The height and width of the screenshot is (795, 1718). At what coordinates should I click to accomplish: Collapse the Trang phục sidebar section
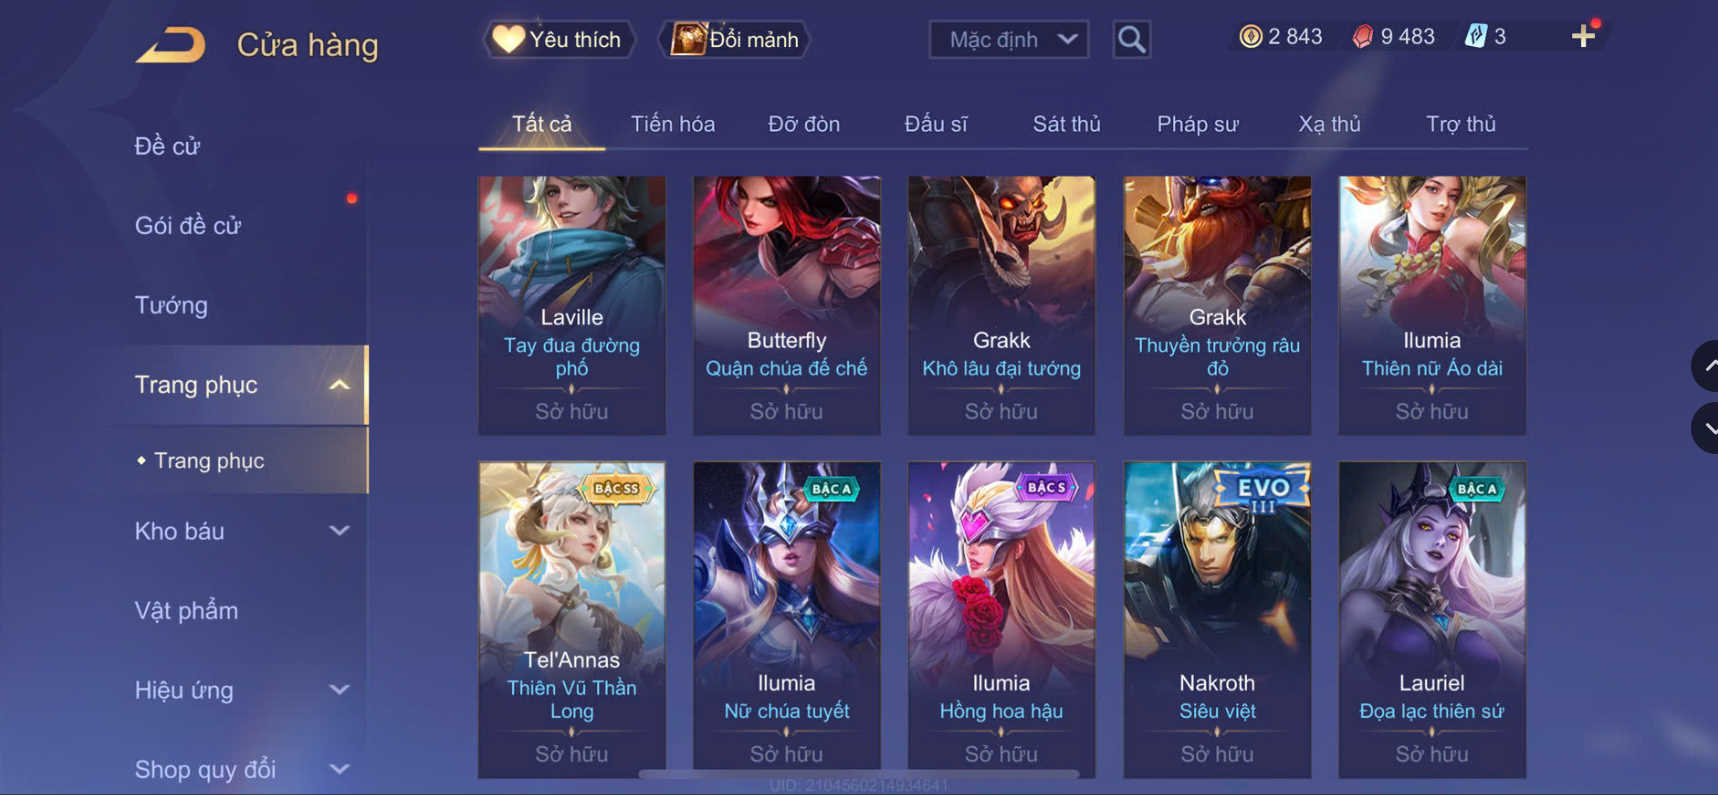pyautogui.click(x=242, y=385)
